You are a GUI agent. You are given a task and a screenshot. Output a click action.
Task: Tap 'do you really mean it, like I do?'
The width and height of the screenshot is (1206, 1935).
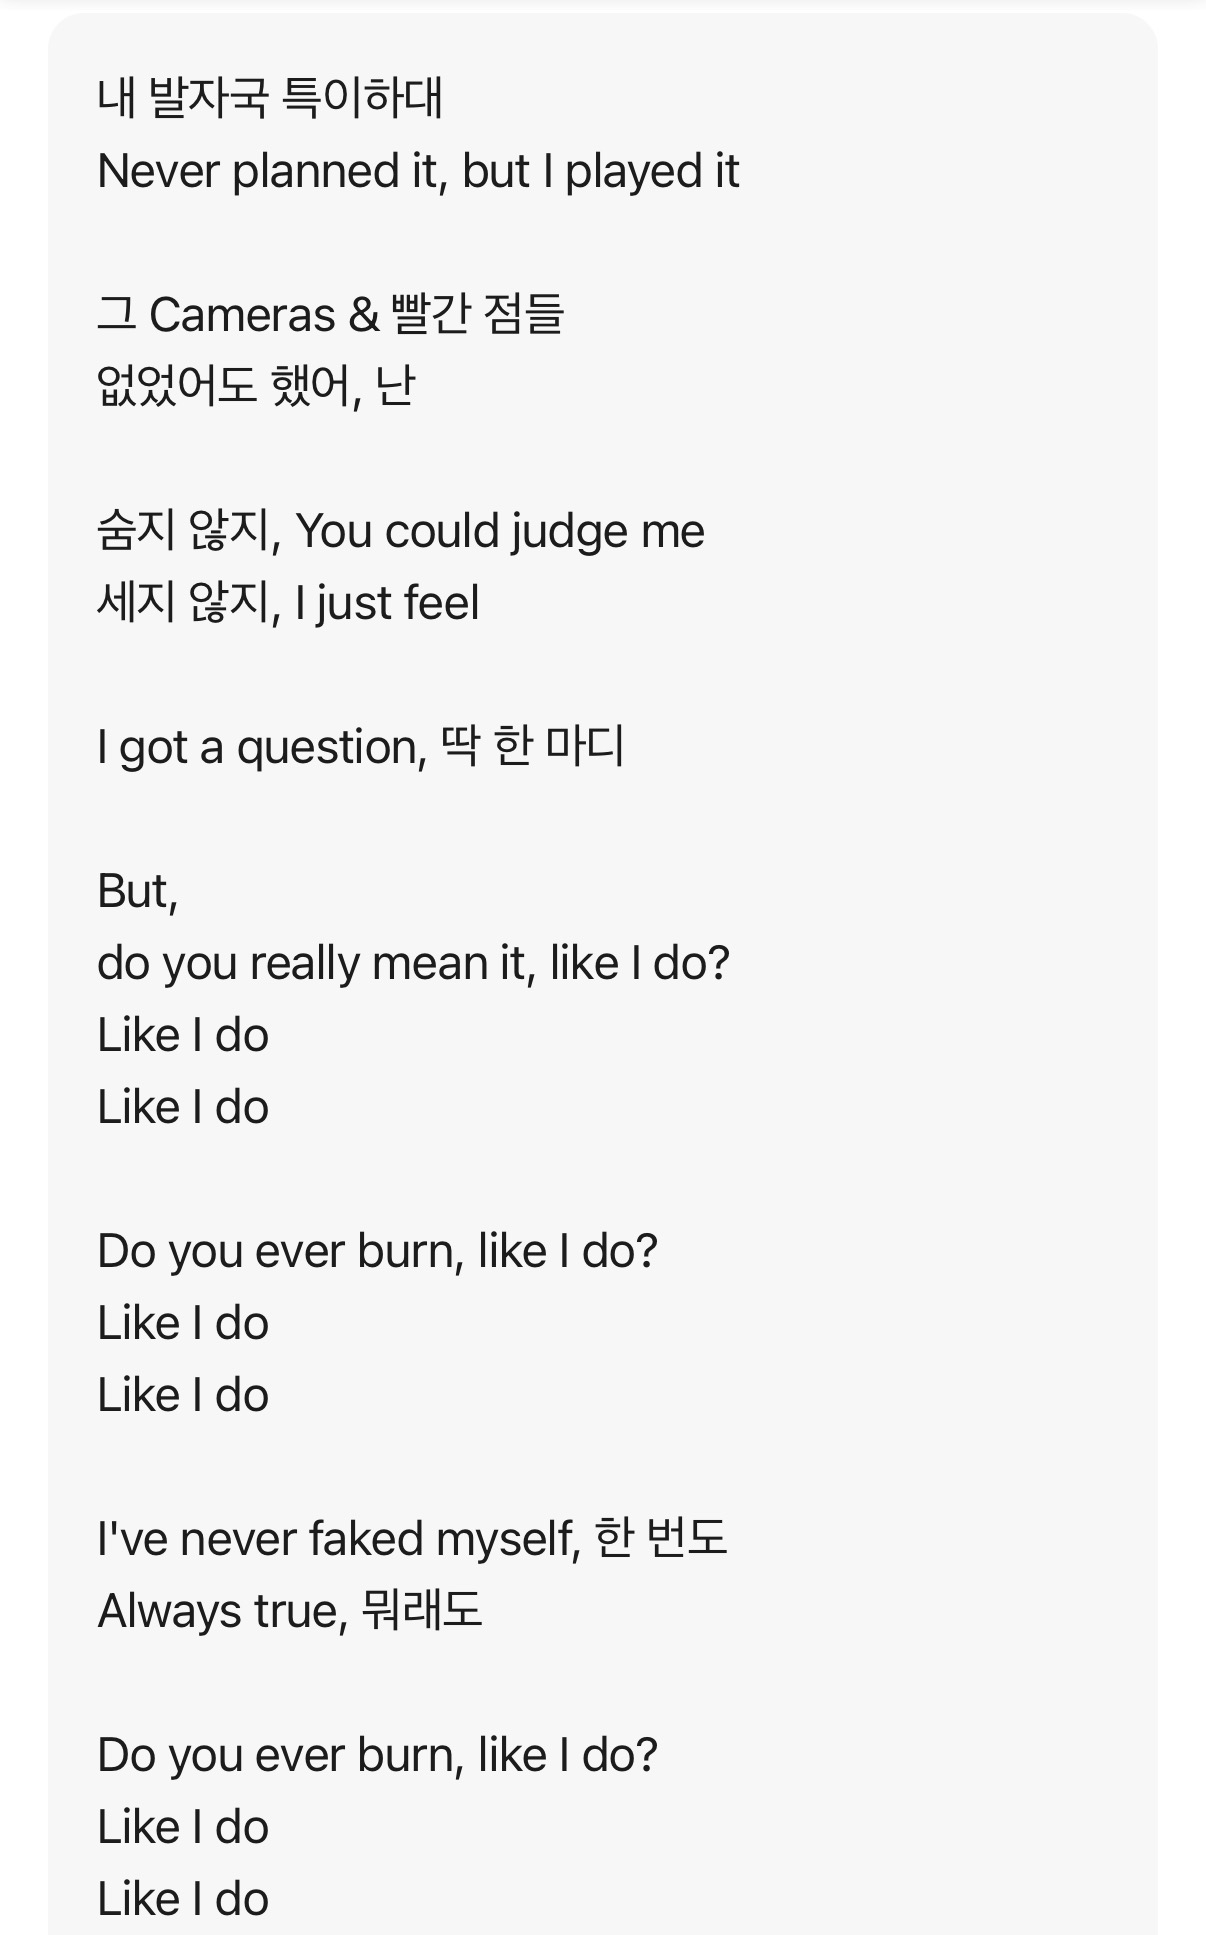414,963
